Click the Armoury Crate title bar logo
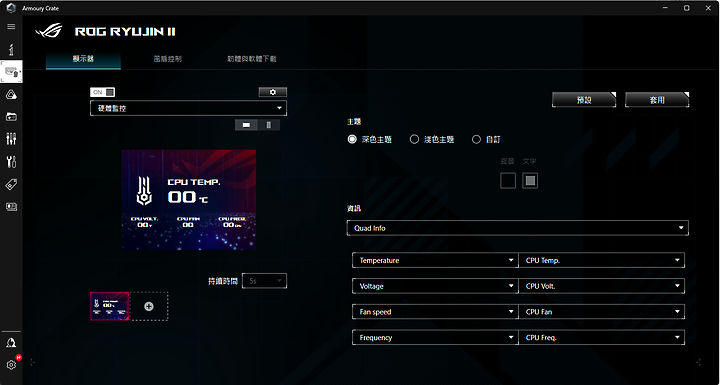This screenshot has height=385, width=720. (x=11, y=8)
